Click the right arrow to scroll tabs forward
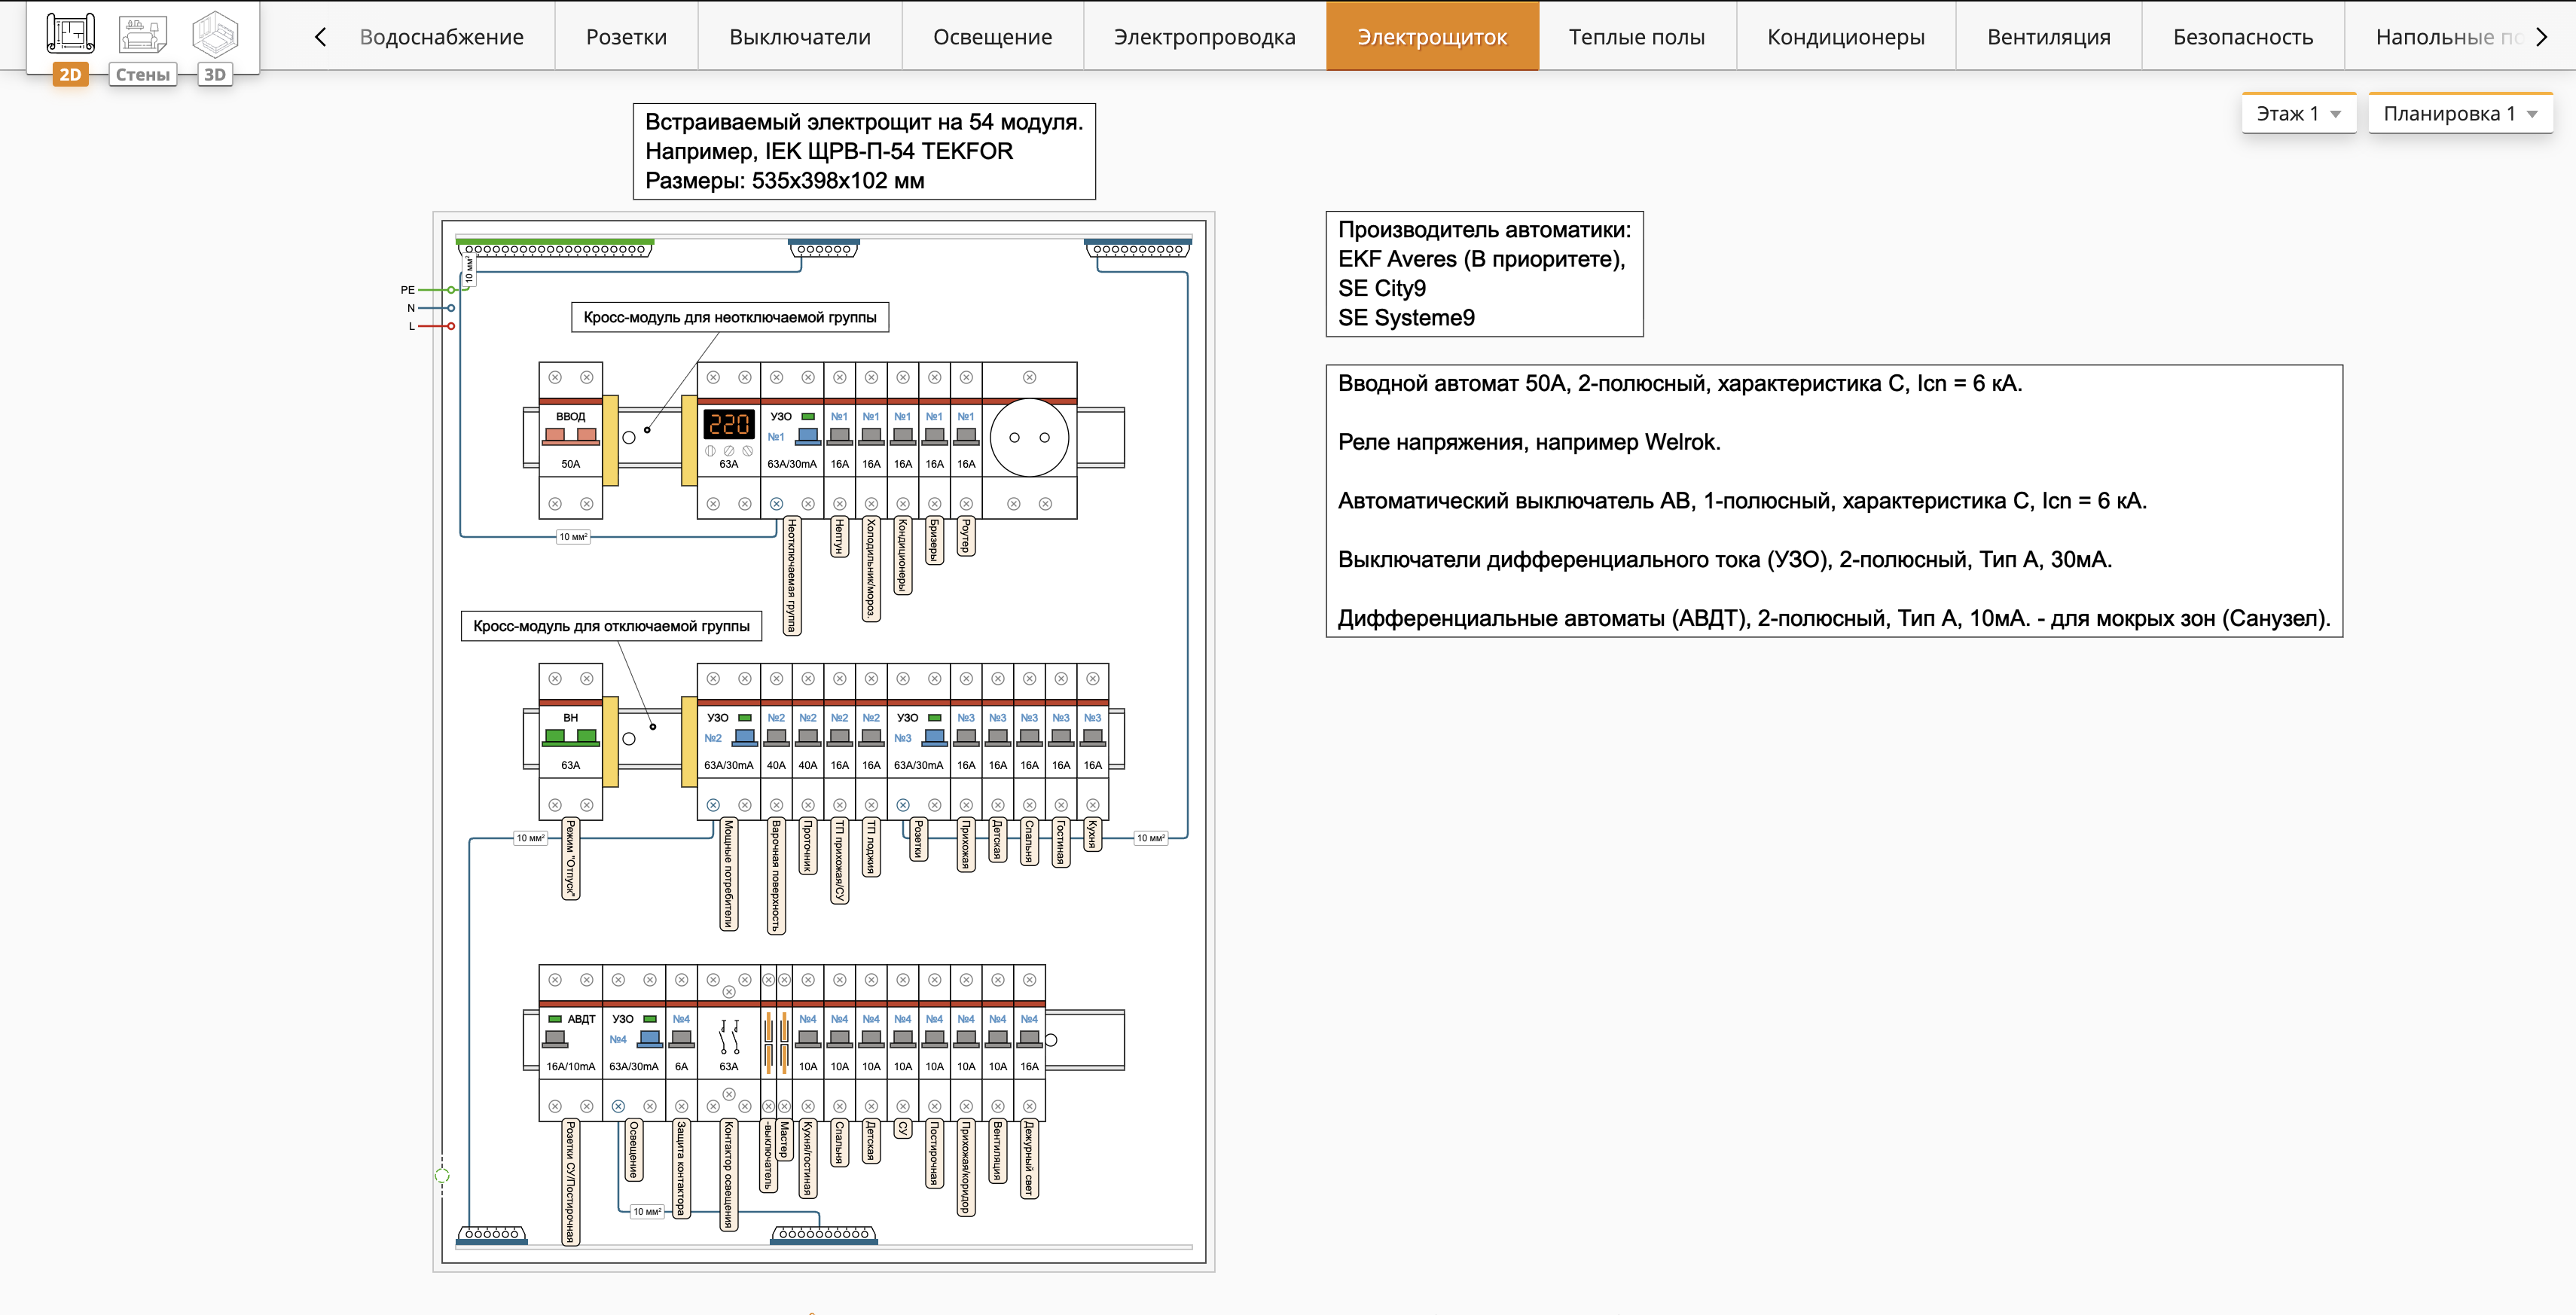 tap(2541, 37)
